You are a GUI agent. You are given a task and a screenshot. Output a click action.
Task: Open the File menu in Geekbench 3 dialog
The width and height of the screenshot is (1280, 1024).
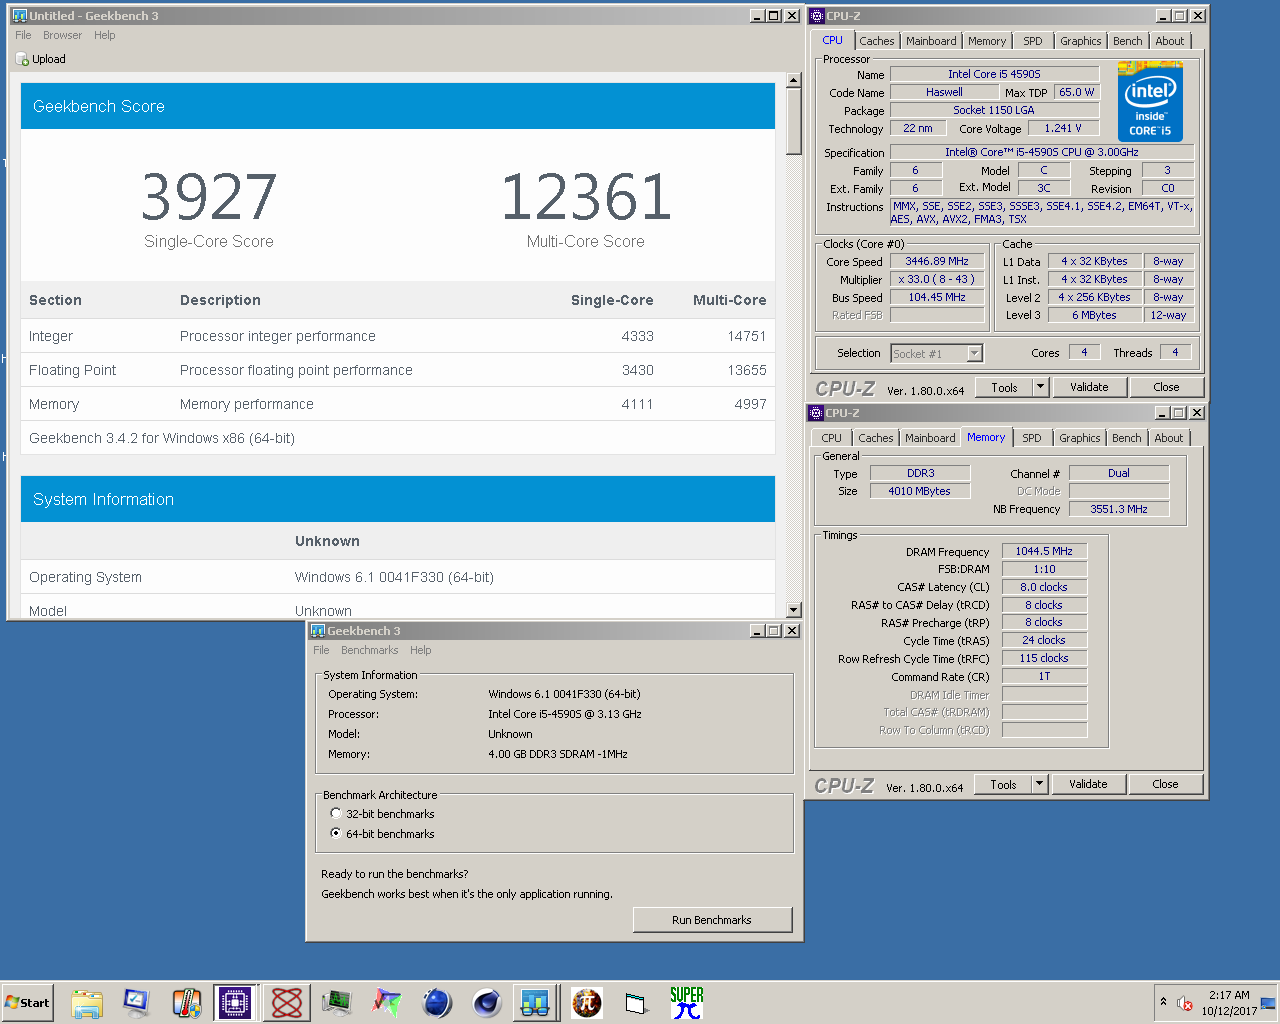point(321,650)
